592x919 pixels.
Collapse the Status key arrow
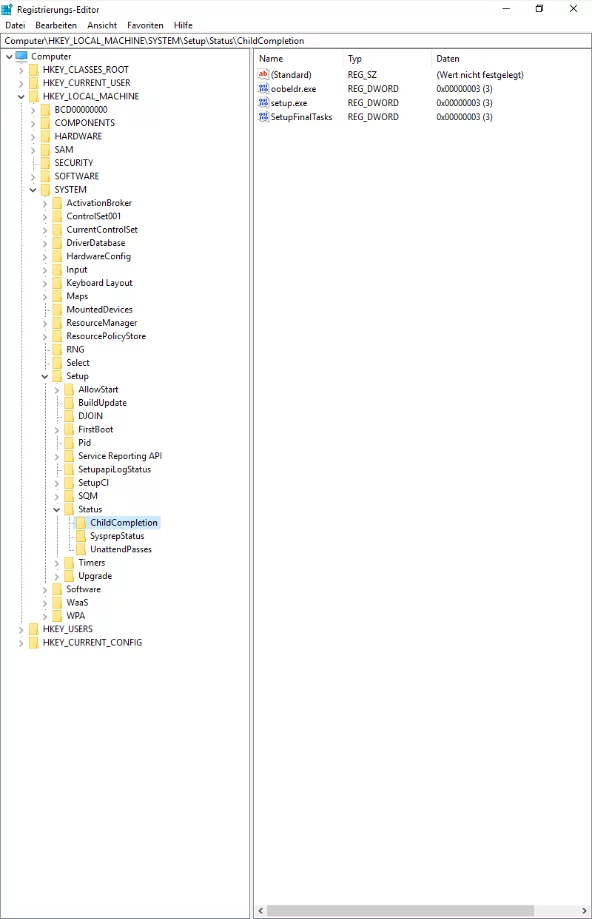57,510
